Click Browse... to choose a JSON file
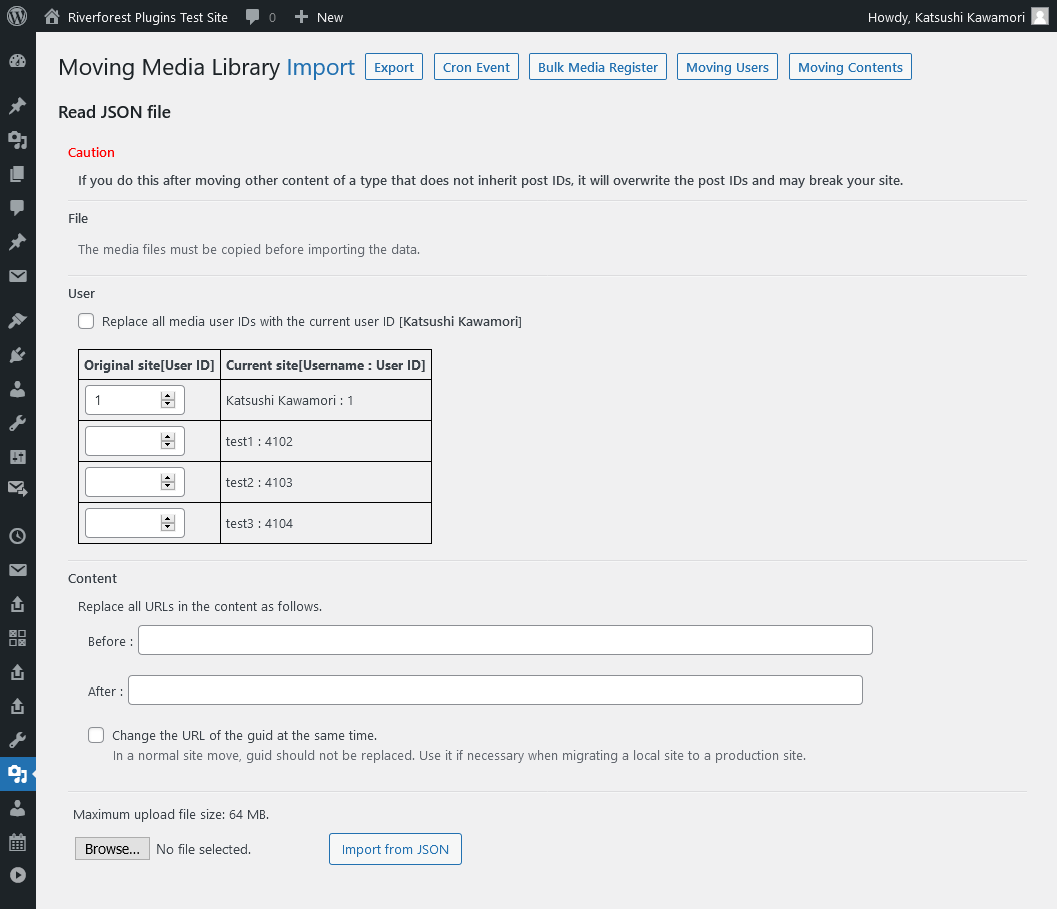This screenshot has width=1057, height=909. click(112, 849)
